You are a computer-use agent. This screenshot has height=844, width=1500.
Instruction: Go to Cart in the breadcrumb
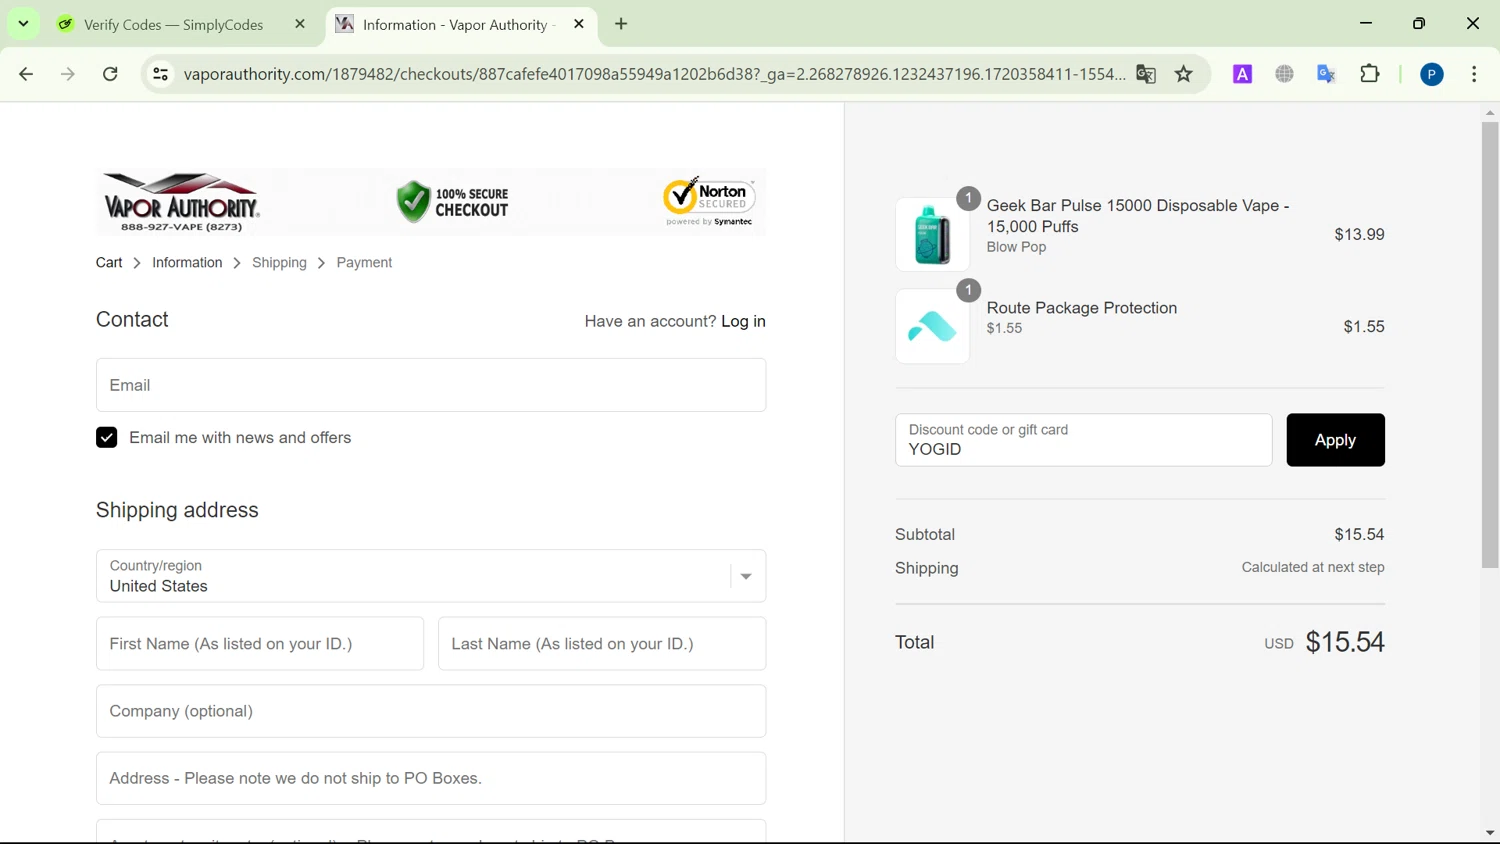click(109, 263)
